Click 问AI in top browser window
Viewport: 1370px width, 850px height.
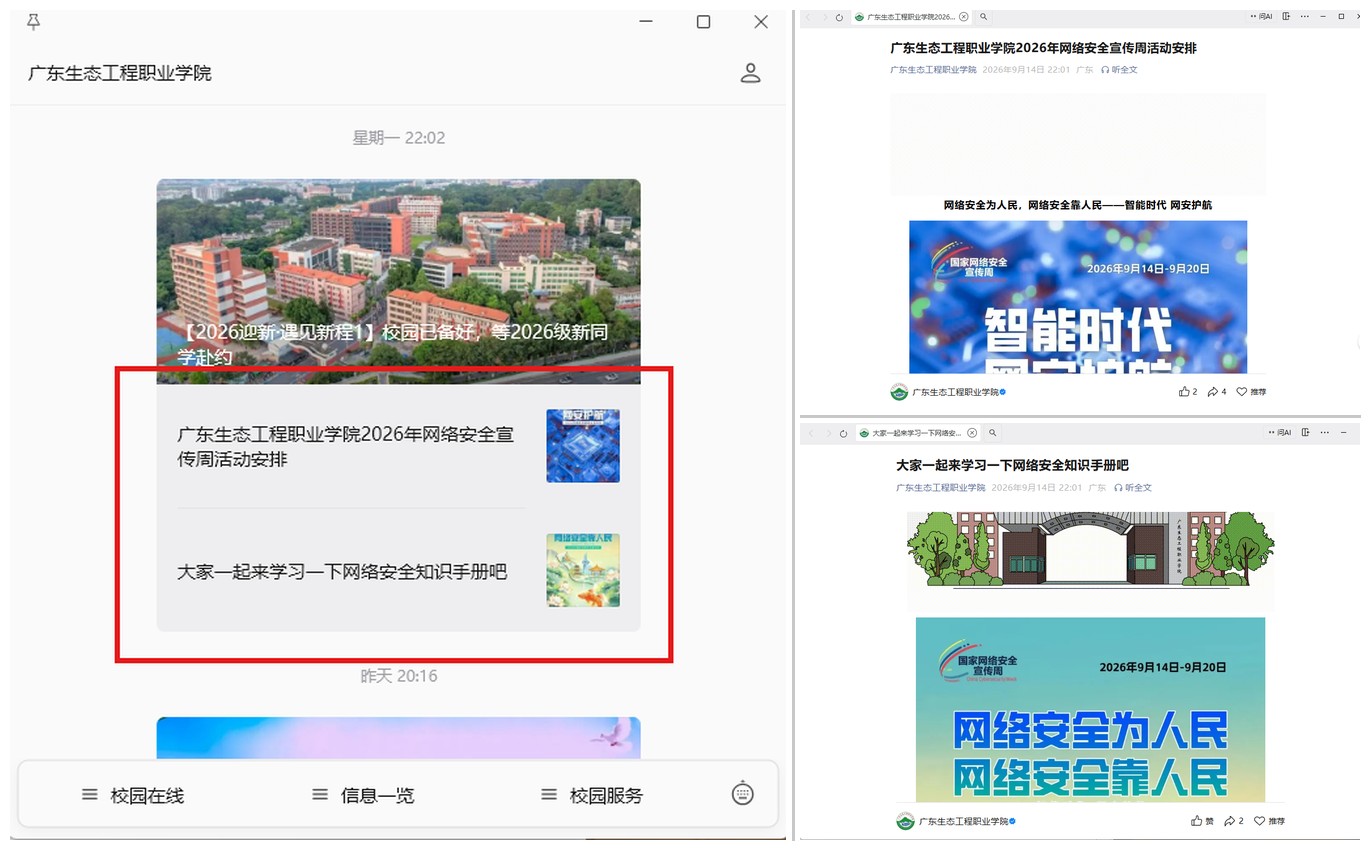(x=1262, y=16)
